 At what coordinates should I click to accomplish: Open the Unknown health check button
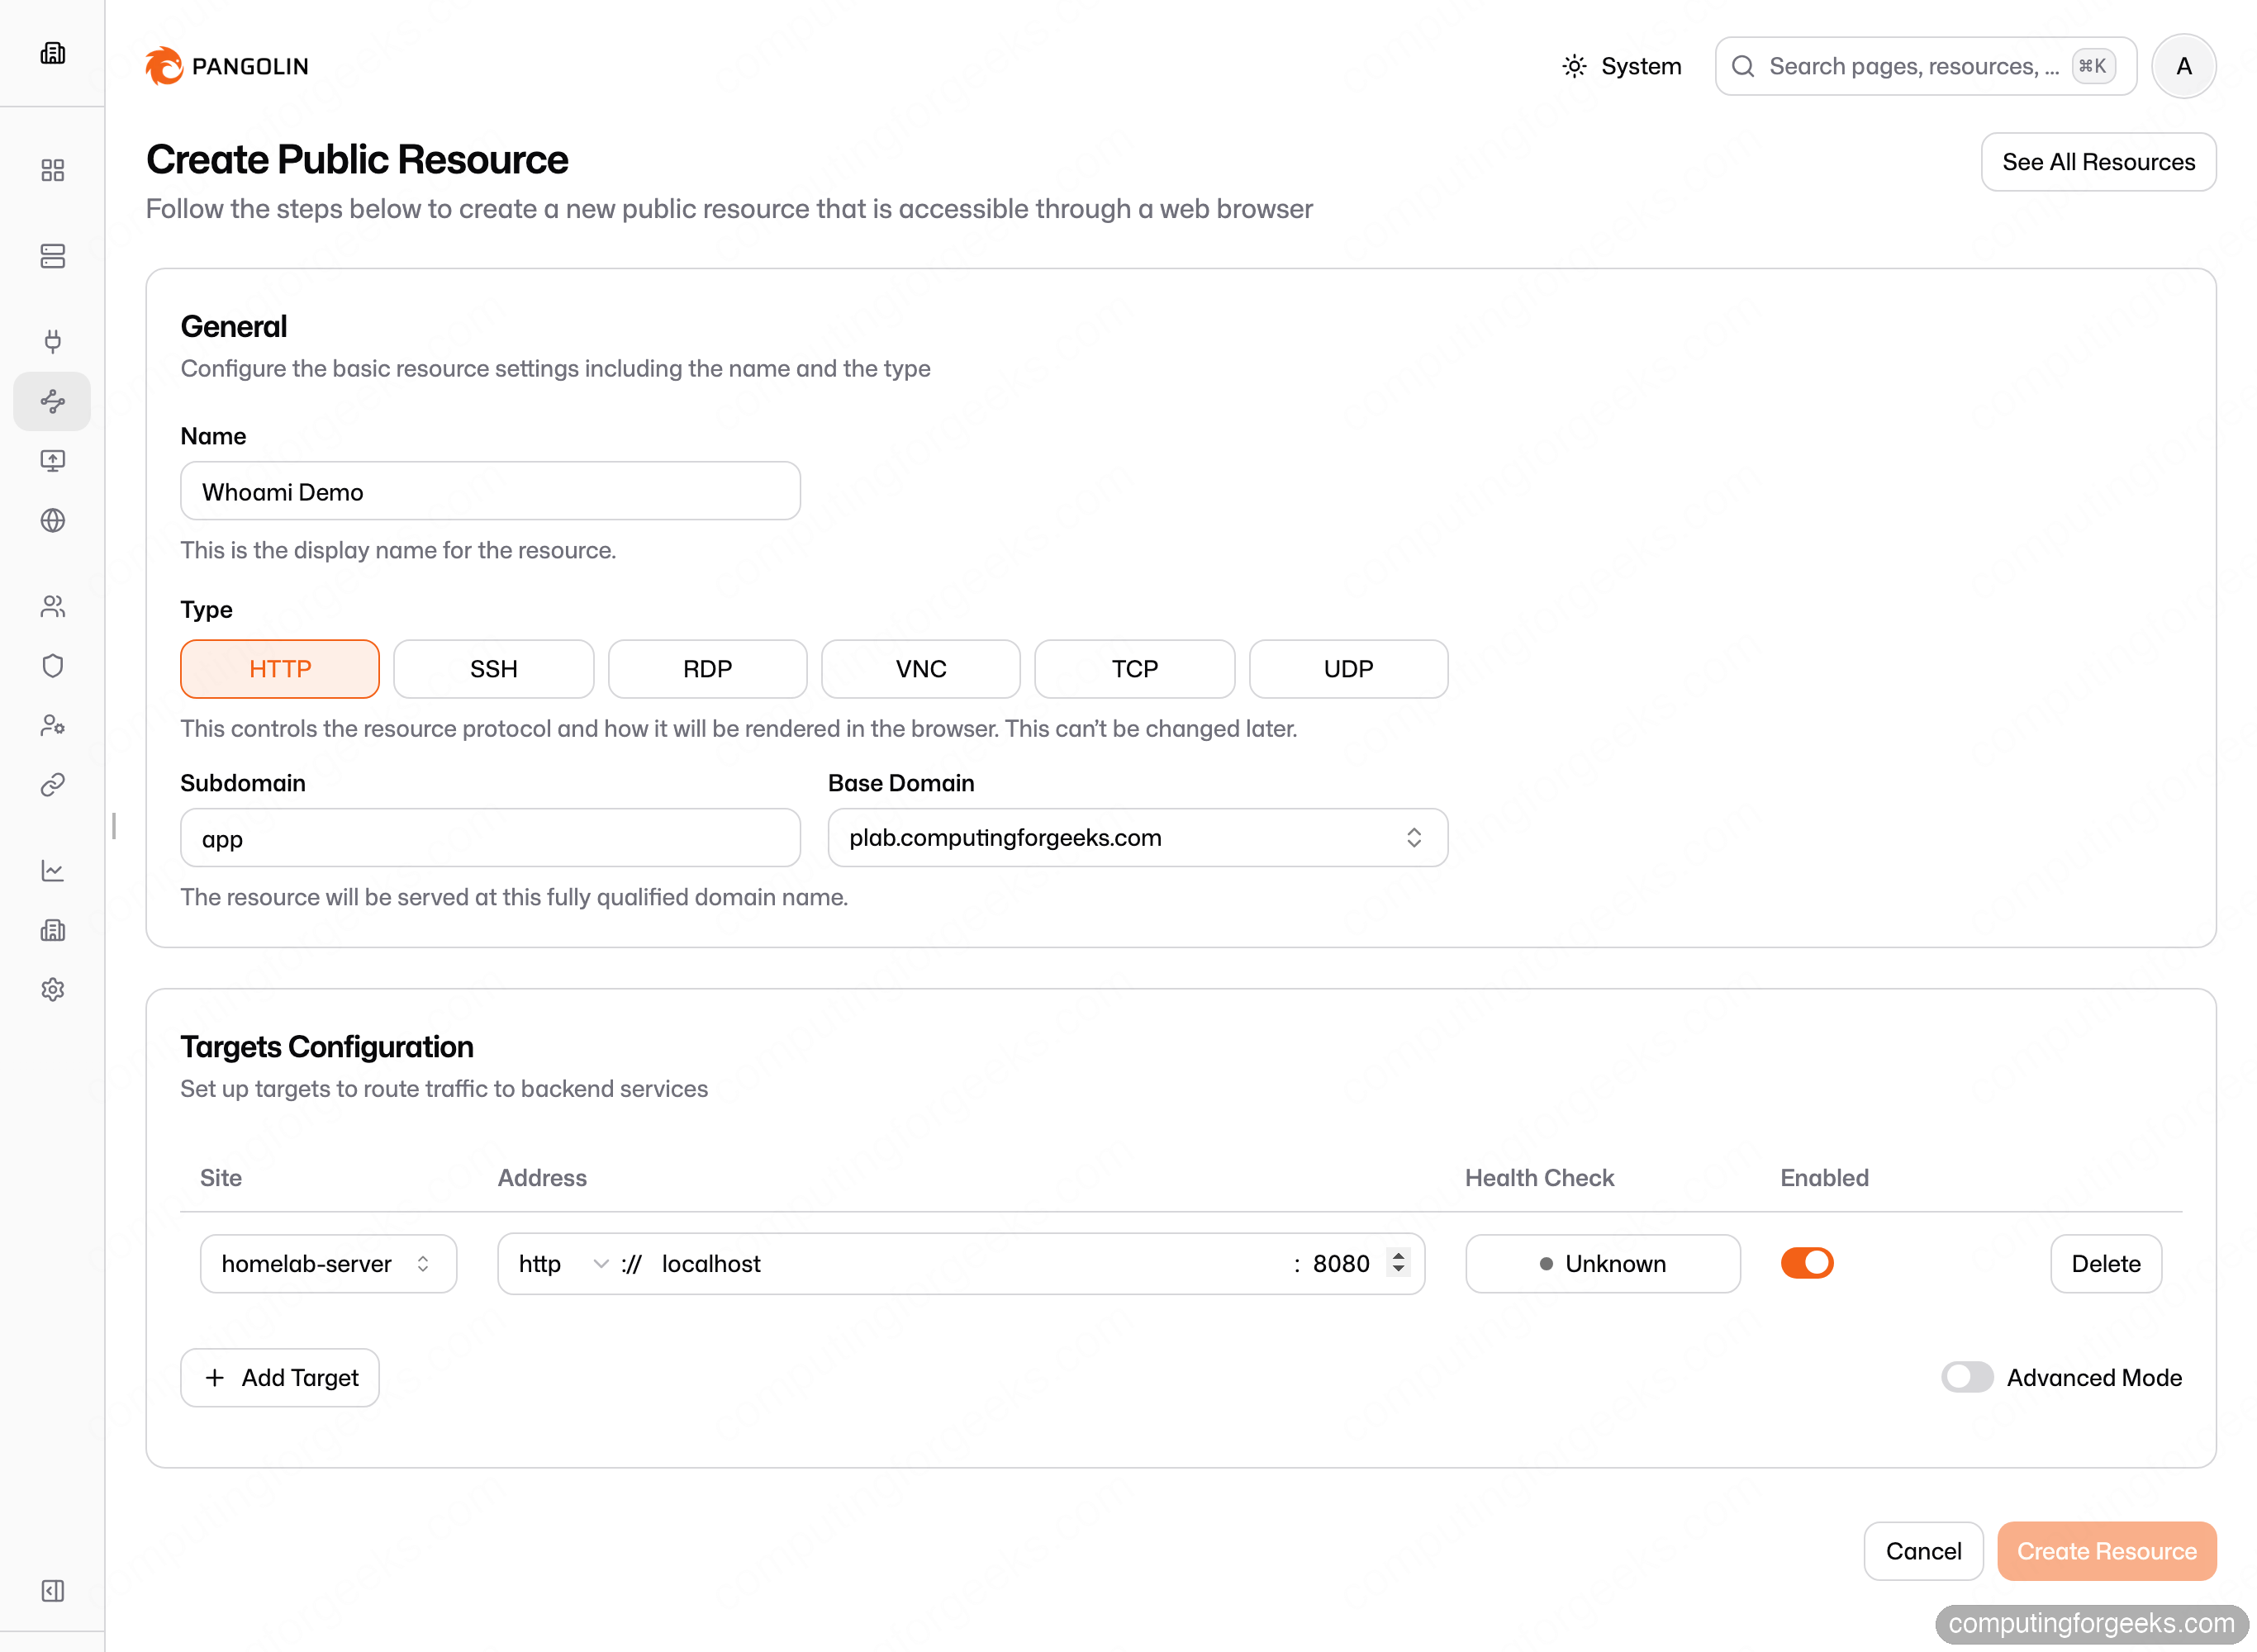tap(1602, 1263)
